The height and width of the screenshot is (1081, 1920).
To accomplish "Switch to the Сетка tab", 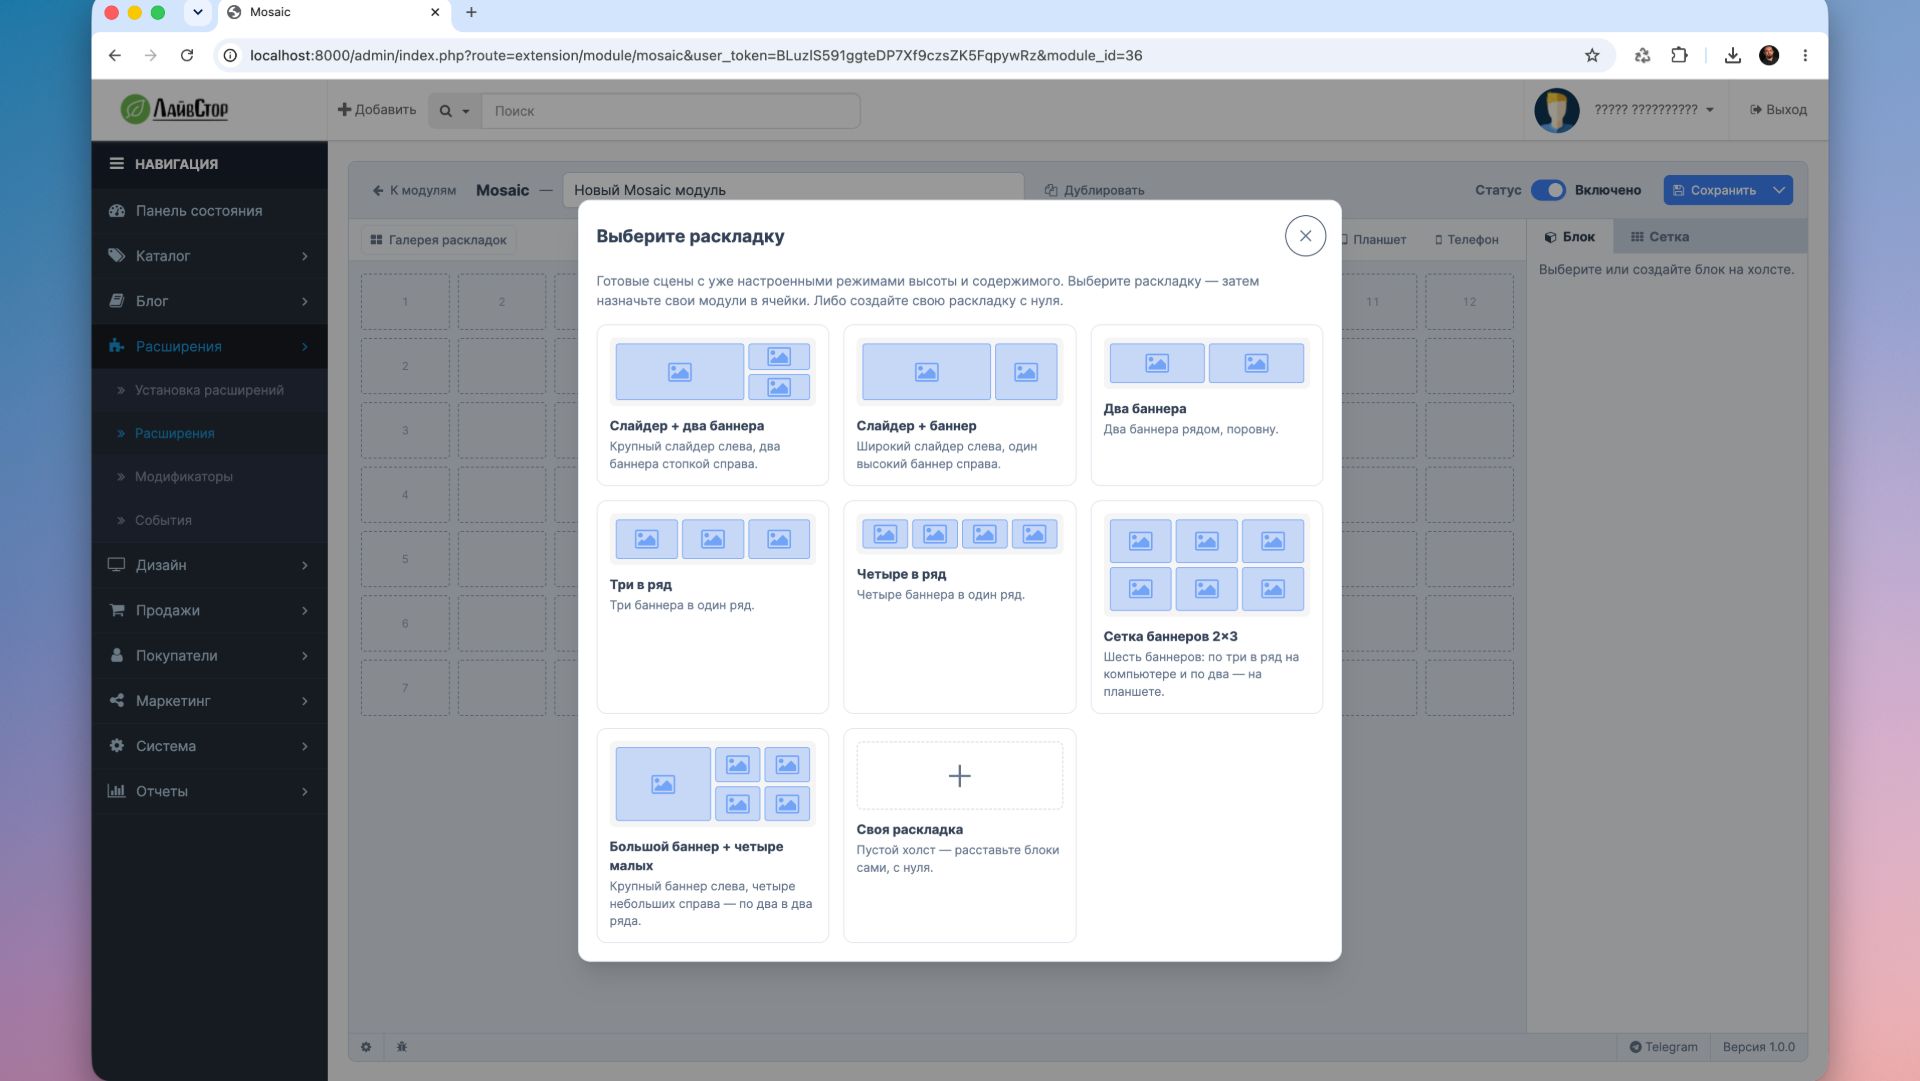I will pos(1660,237).
